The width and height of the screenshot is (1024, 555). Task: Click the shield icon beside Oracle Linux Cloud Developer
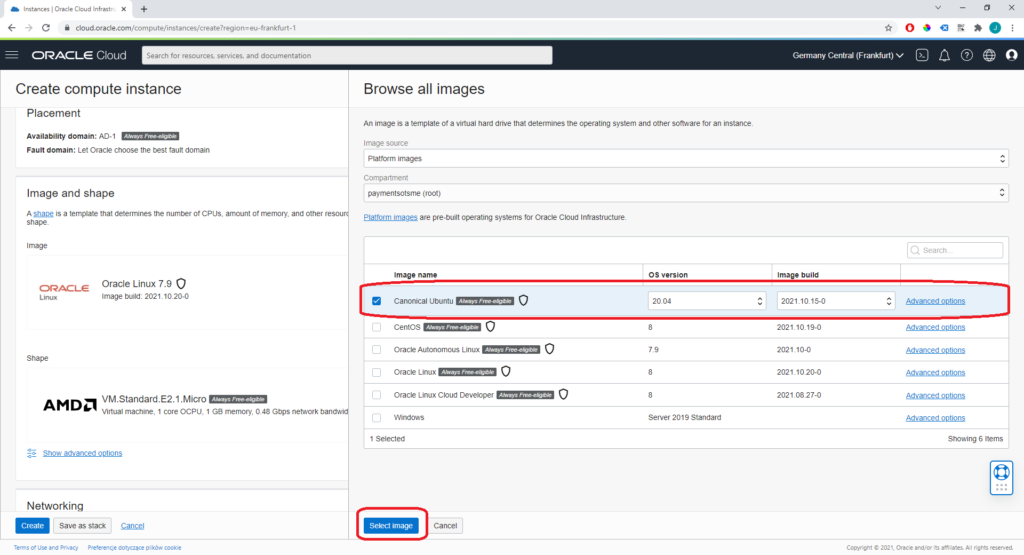click(x=563, y=394)
